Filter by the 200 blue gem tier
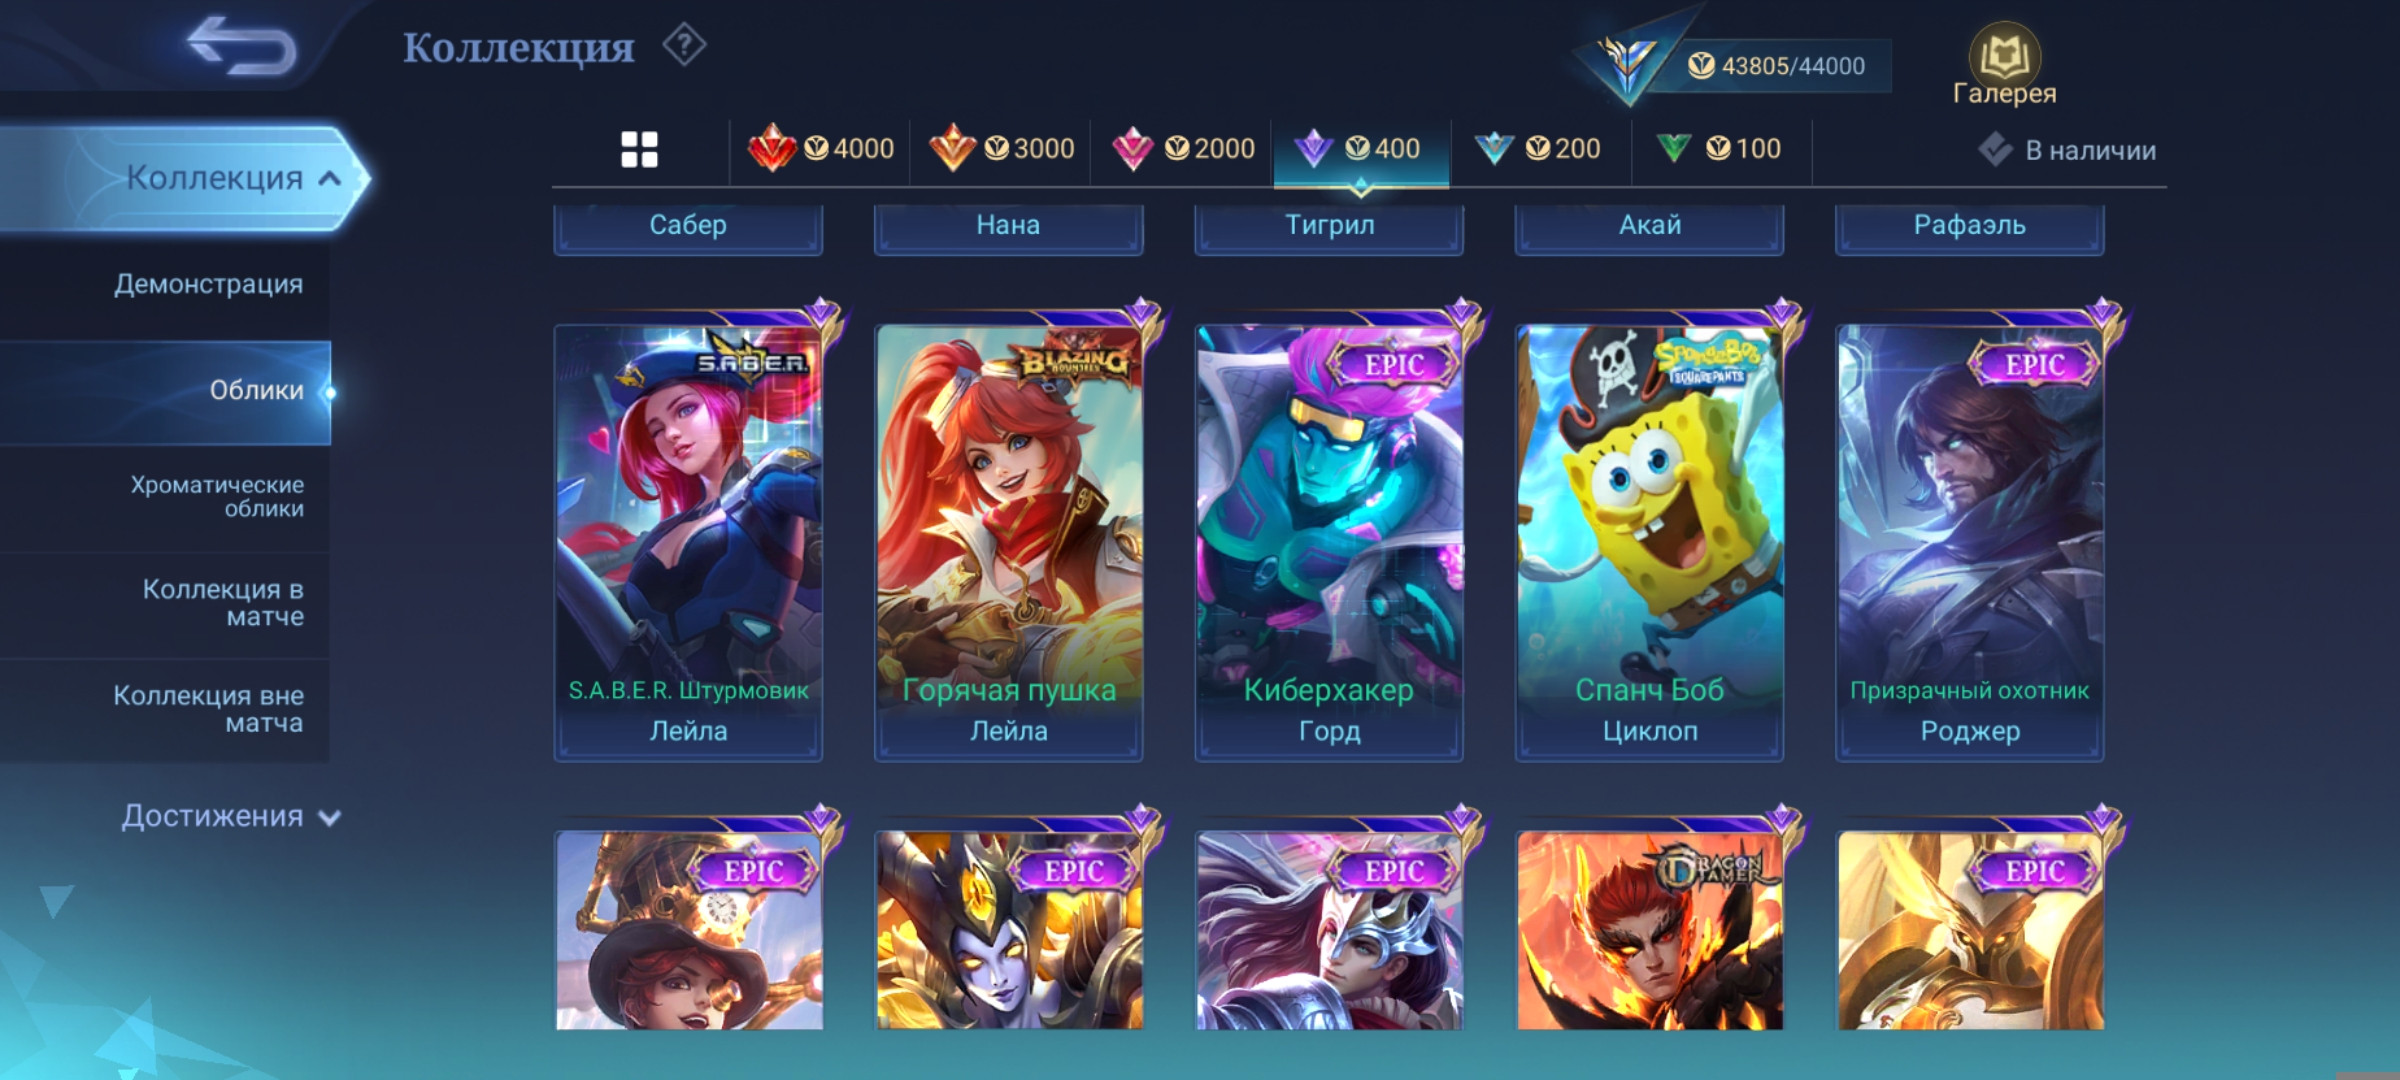This screenshot has width=2400, height=1080. [1538, 149]
